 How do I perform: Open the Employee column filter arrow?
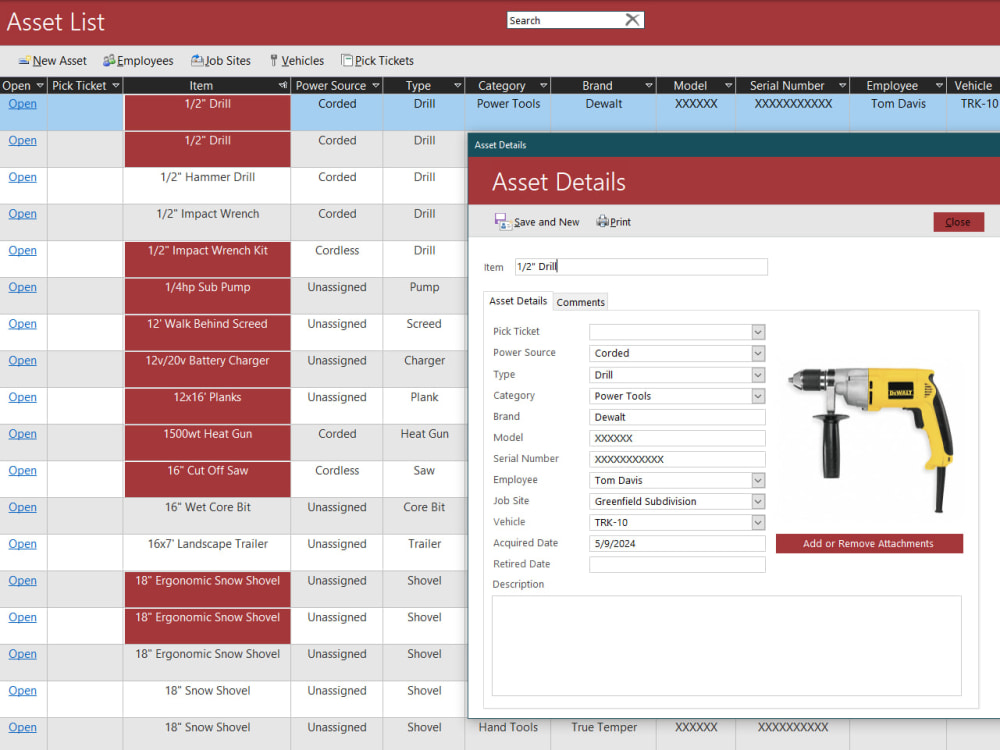tap(939, 85)
